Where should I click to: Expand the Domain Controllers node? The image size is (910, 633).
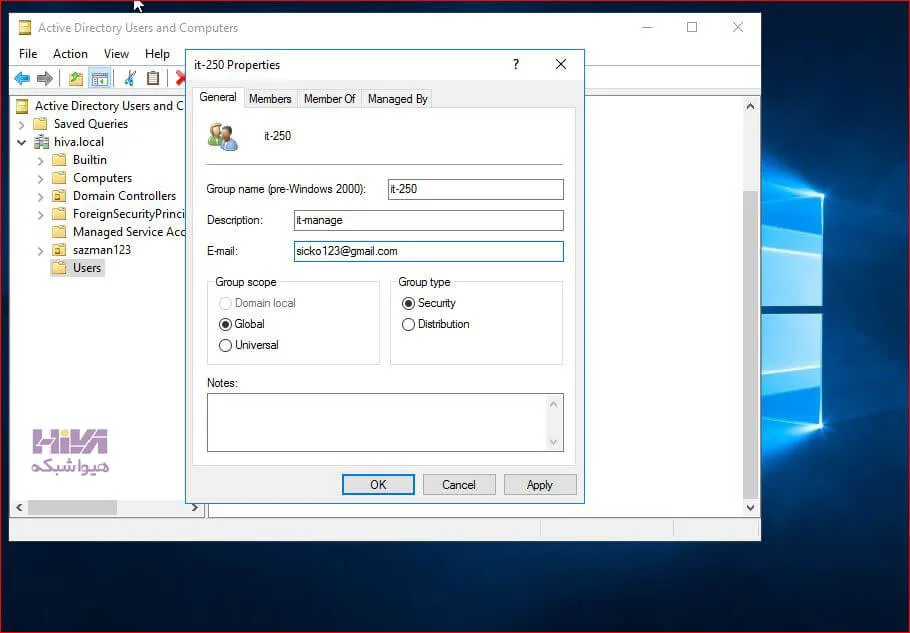[x=40, y=196]
